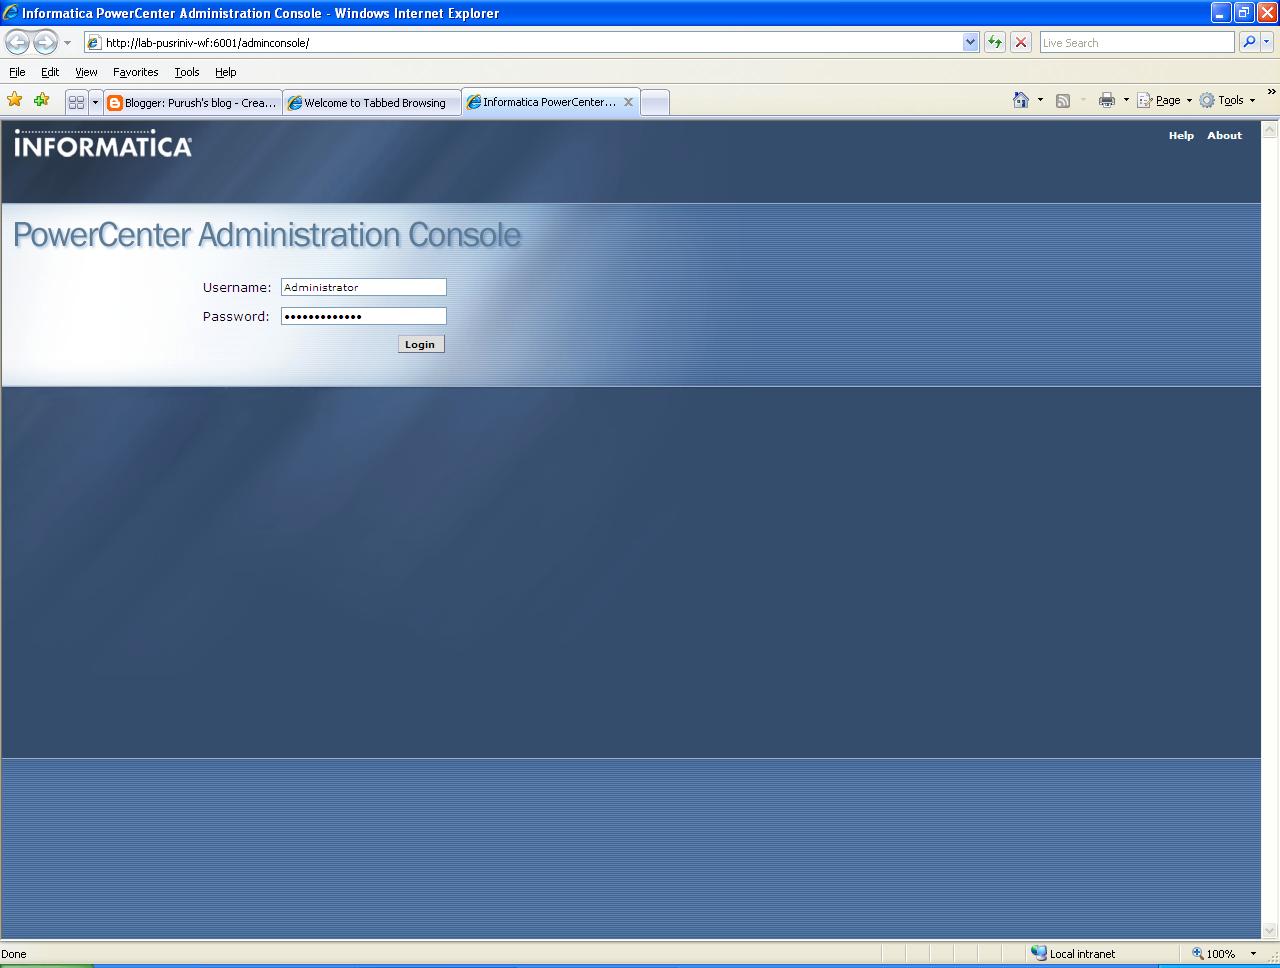Click the Add to Favorites icon
The height and width of the screenshot is (968, 1280).
(41, 100)
